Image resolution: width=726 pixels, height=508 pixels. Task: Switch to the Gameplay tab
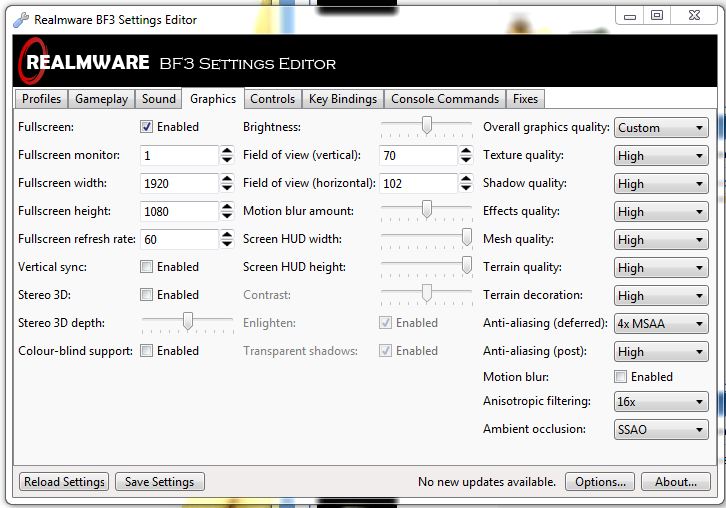(101, 99)
